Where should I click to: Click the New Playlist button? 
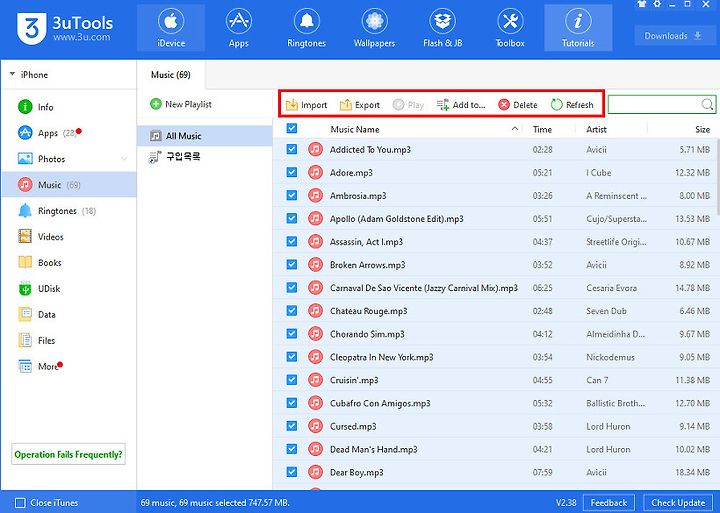181,104
